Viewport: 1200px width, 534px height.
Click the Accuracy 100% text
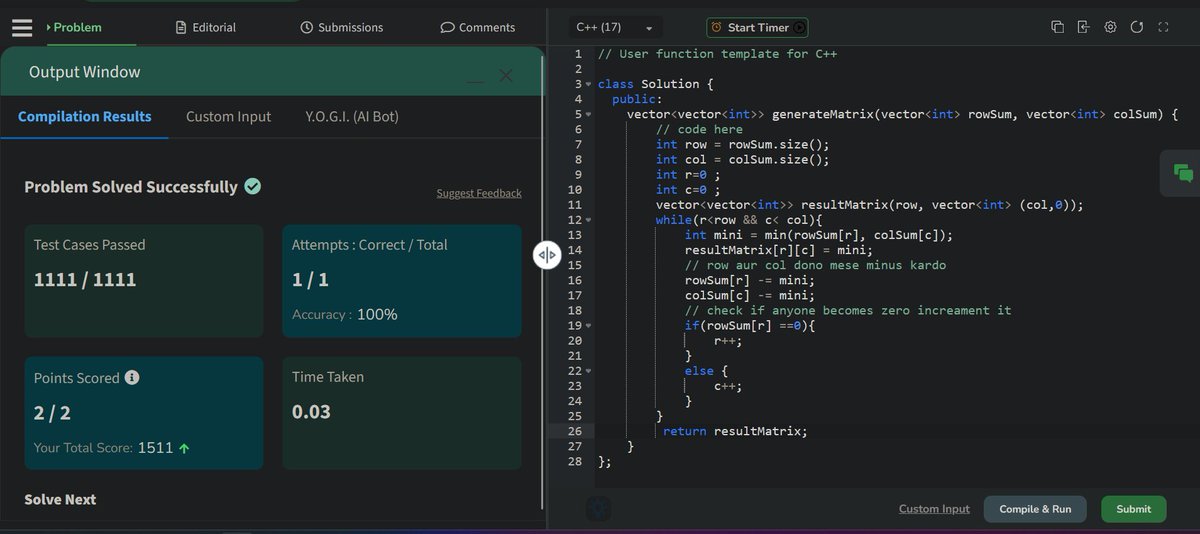click(345, 314)
